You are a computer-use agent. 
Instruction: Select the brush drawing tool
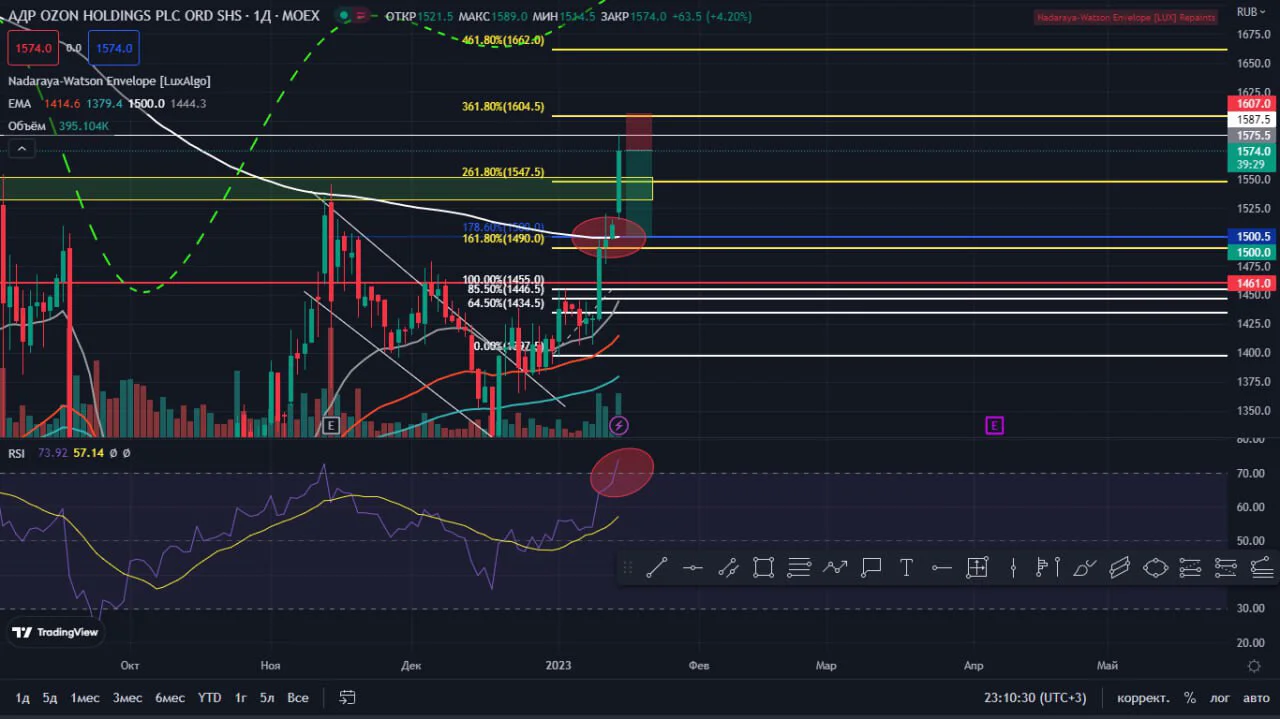(x=1084, y=568)
